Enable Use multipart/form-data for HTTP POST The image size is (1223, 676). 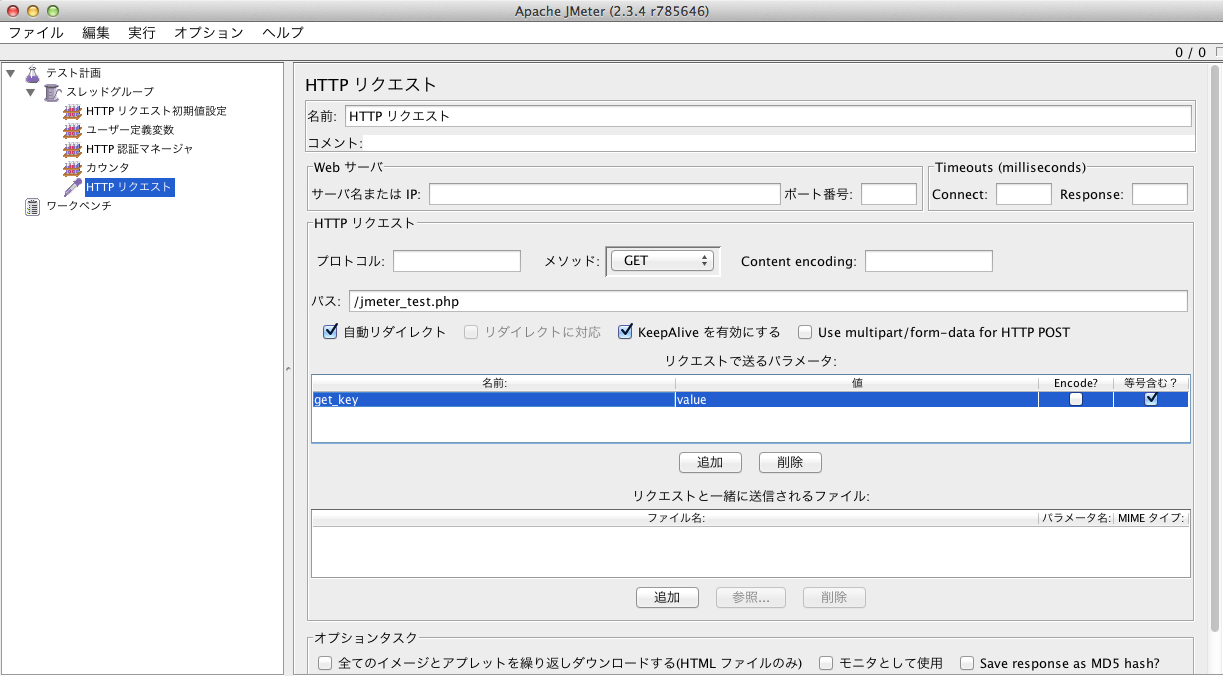click(805, 332)
